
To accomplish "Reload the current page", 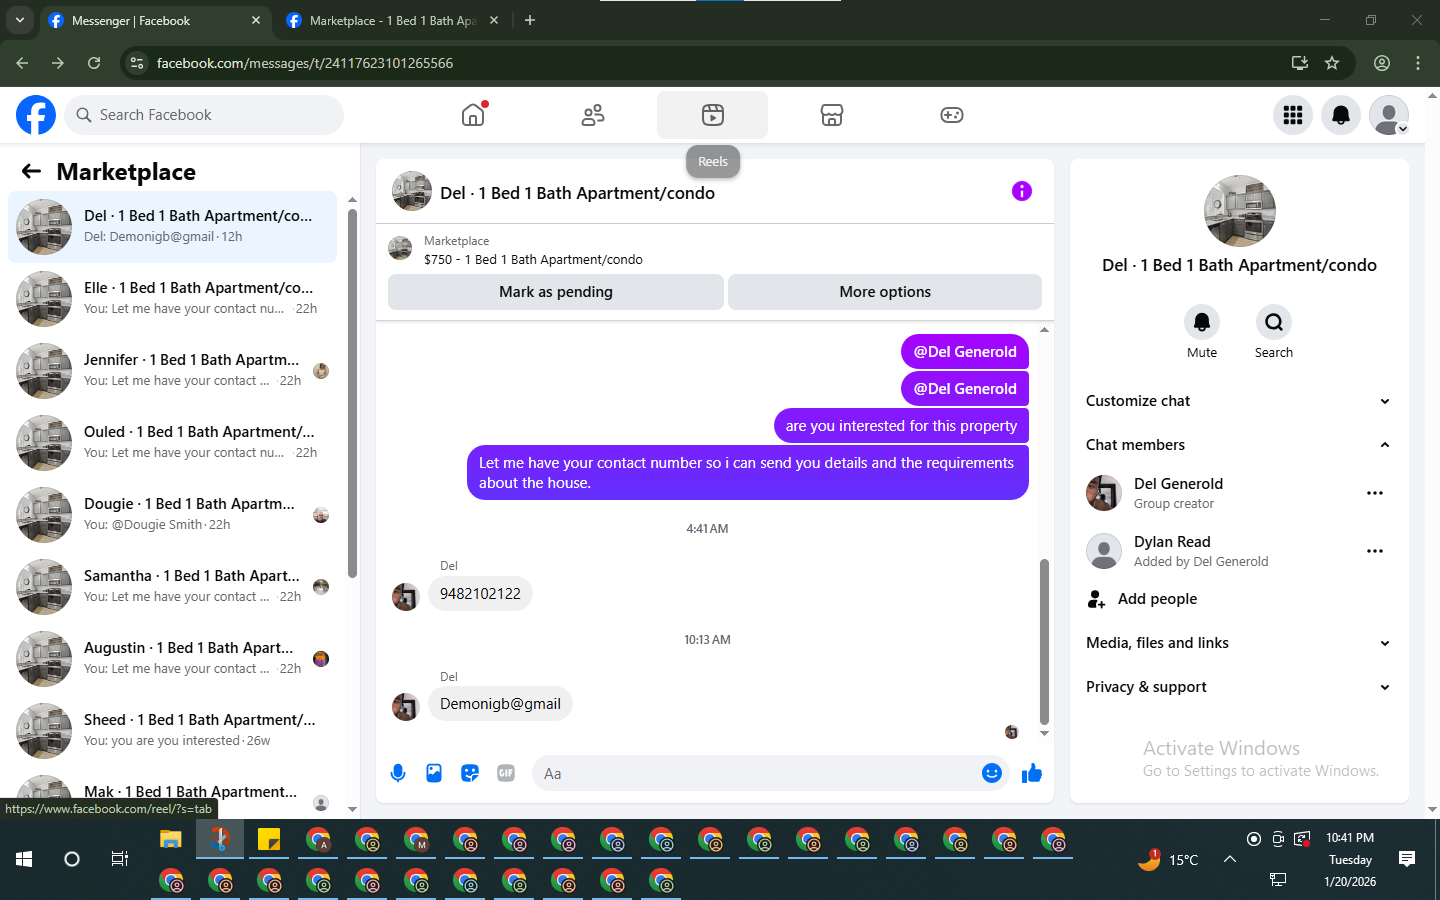I will coord(94,63).
